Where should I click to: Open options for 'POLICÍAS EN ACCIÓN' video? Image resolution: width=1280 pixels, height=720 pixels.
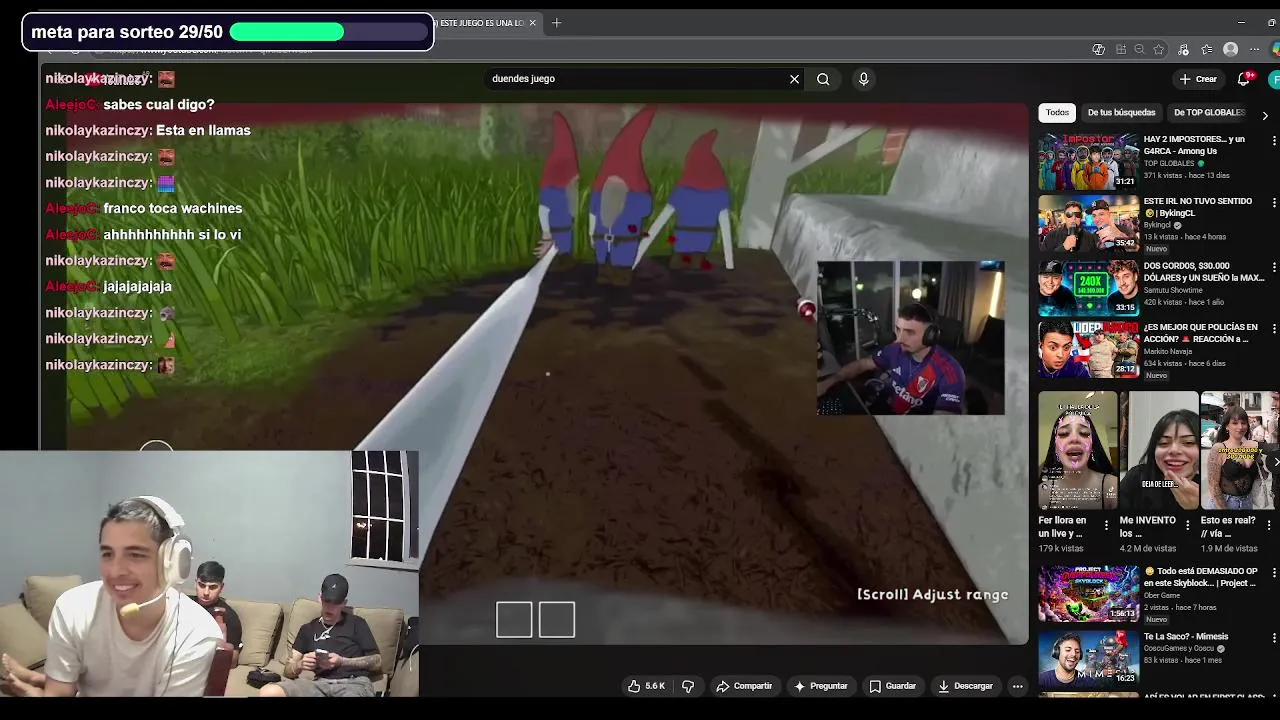[x=1274, y=329]
